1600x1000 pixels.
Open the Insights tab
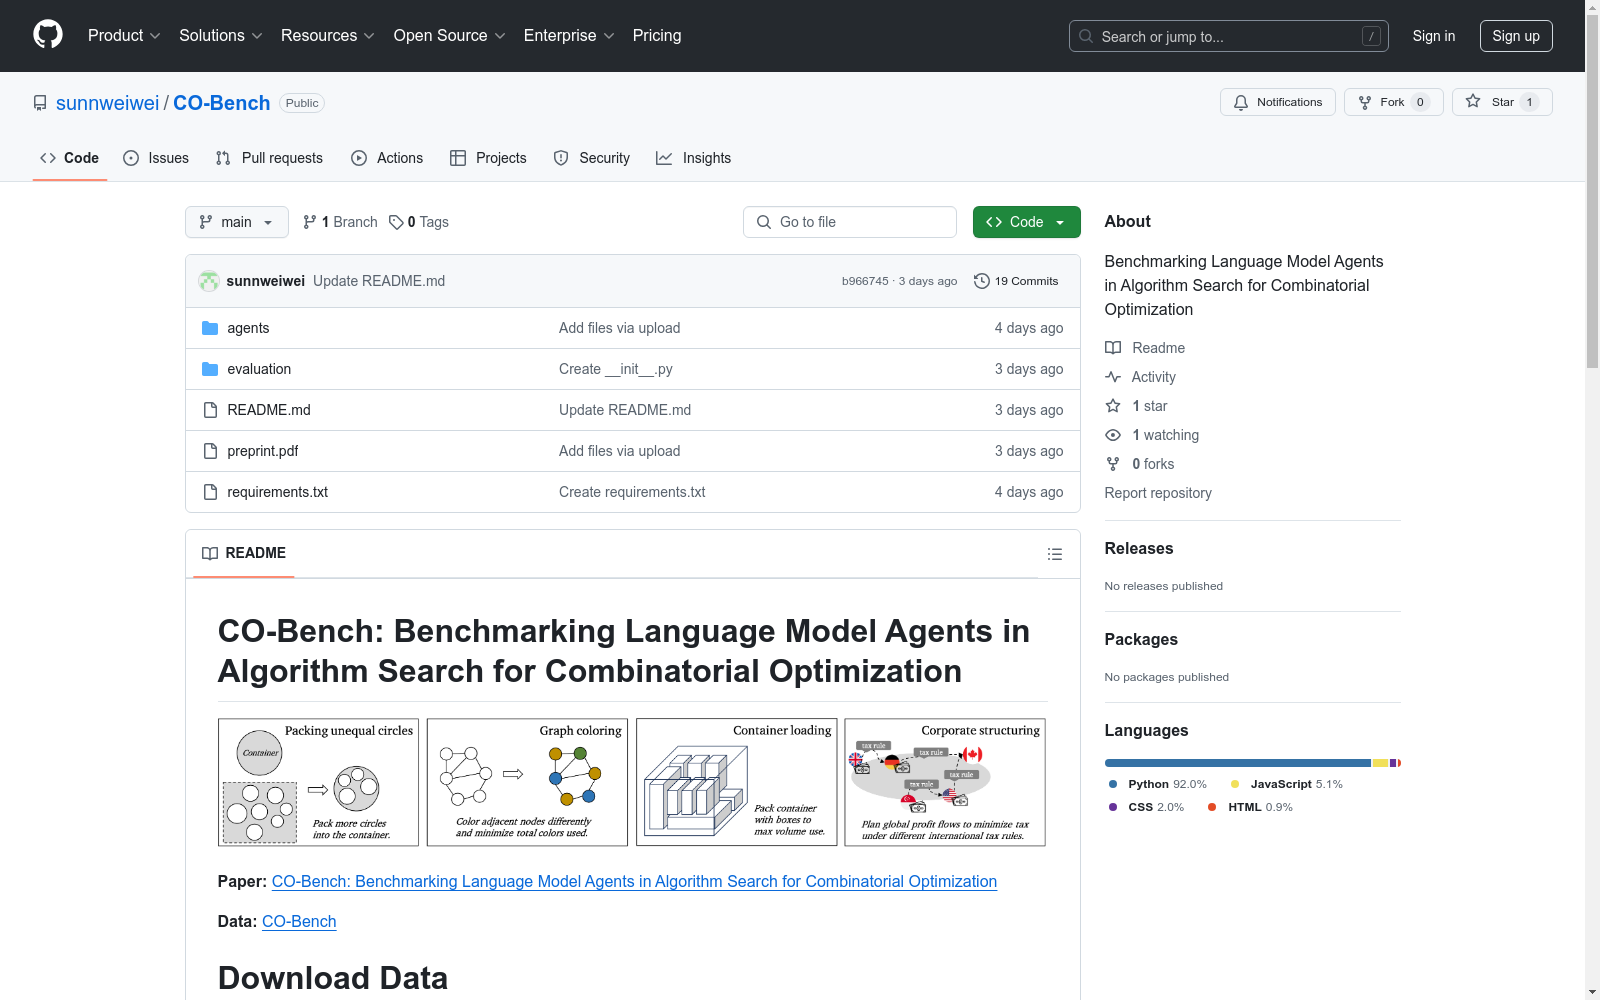pyautogui.click(x=694, y=158)
